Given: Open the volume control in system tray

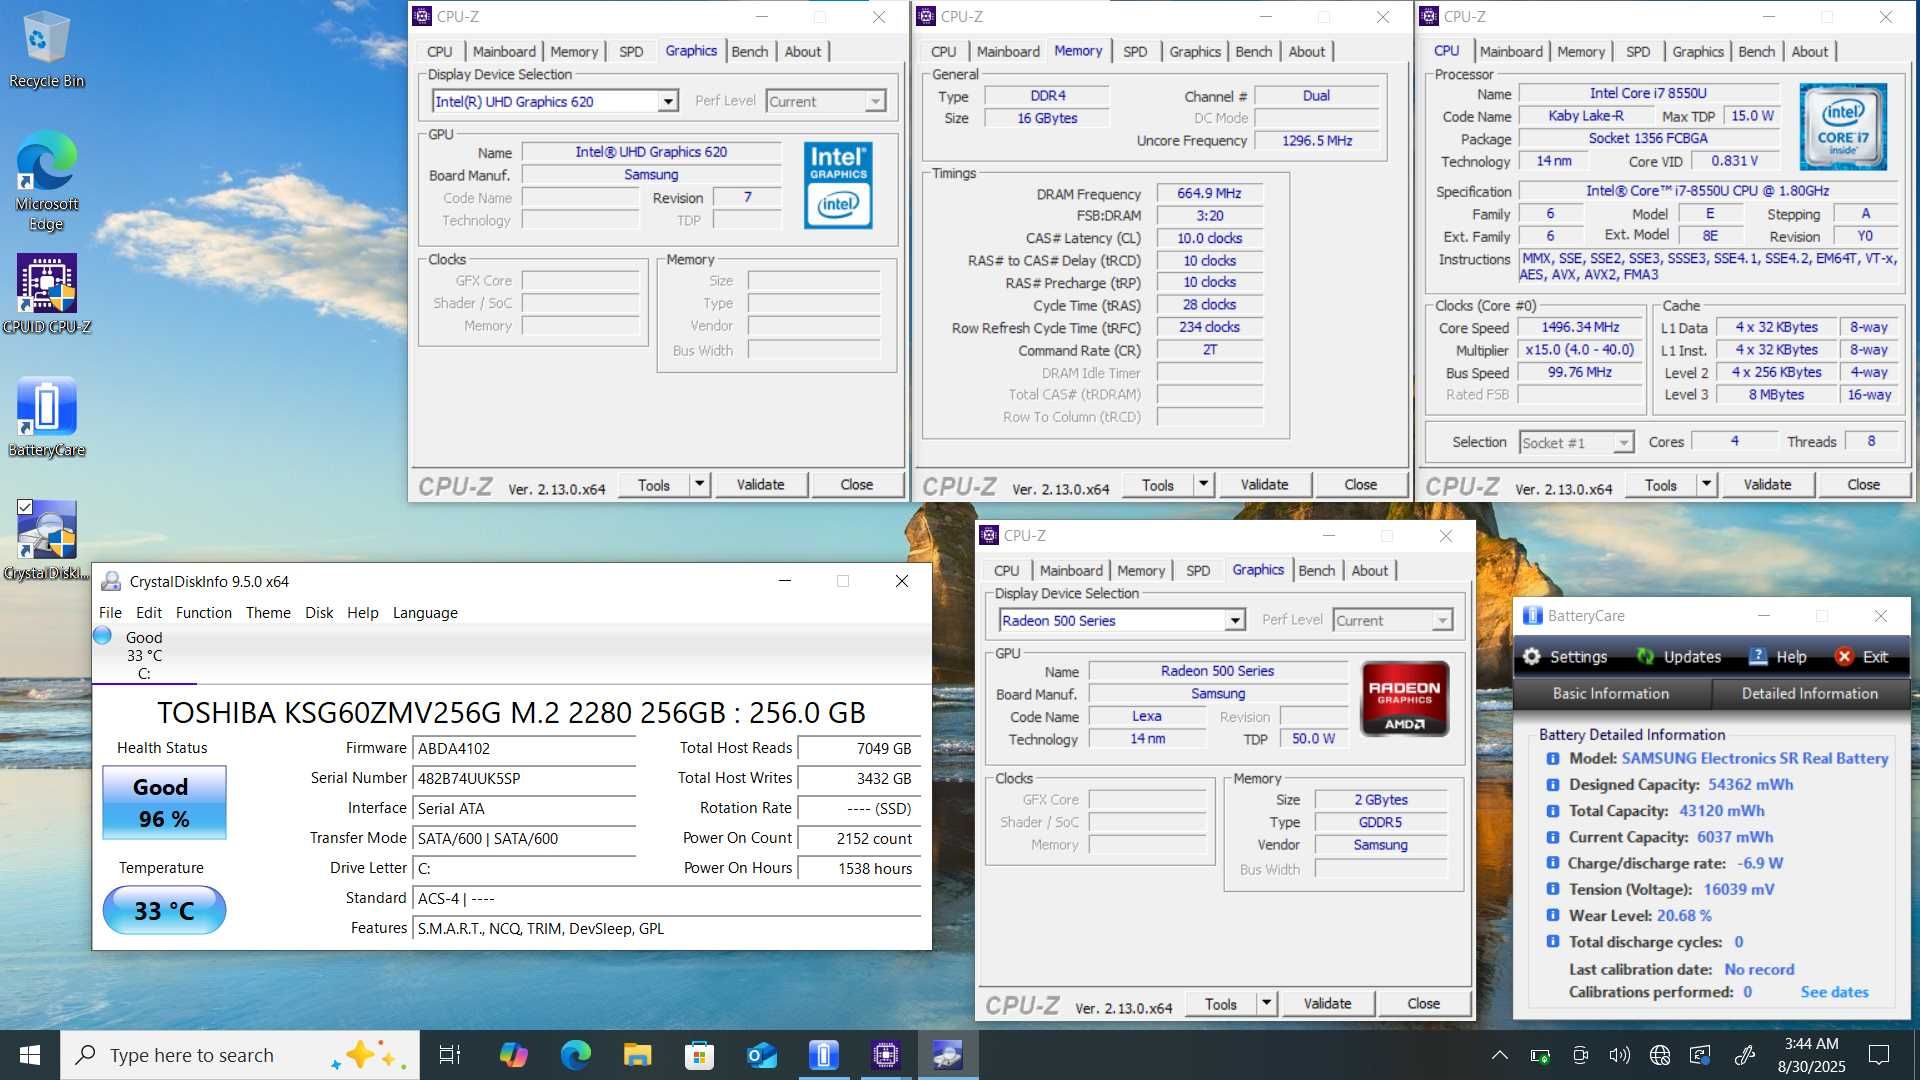Looking at the screenshot, I should coord(1620,1055).
